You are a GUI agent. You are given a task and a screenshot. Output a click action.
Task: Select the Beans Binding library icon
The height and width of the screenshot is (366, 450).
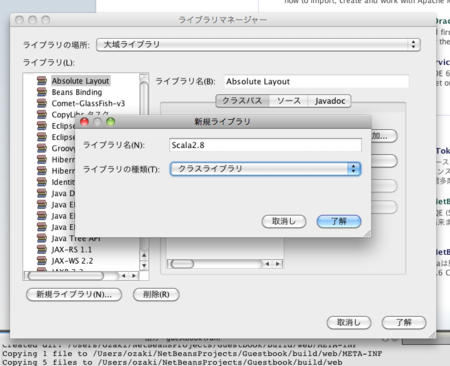42,92
